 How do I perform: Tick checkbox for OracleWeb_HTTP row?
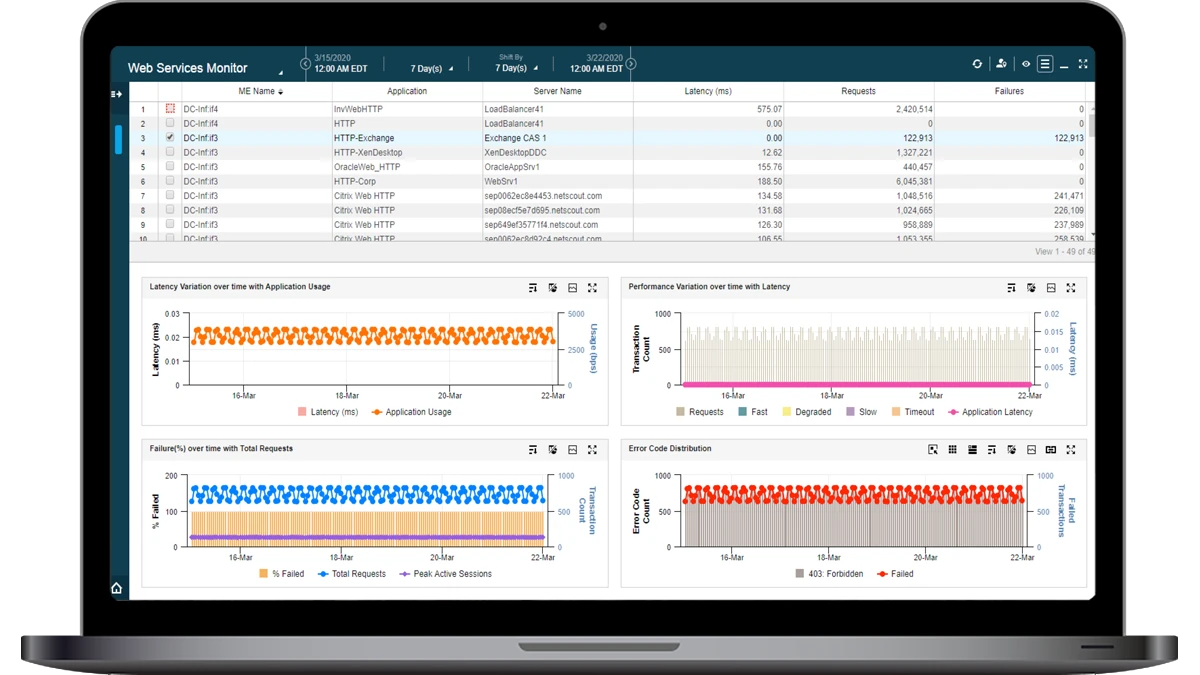pos(170,166)
